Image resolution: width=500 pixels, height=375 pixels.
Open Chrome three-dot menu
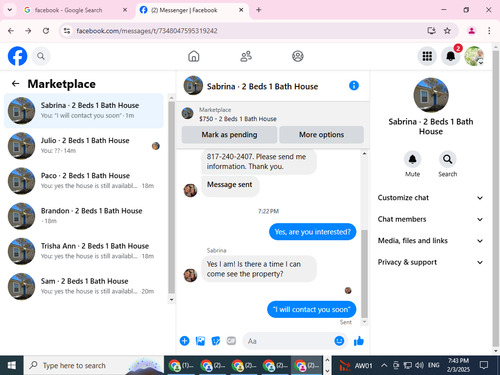coord(489,31)
